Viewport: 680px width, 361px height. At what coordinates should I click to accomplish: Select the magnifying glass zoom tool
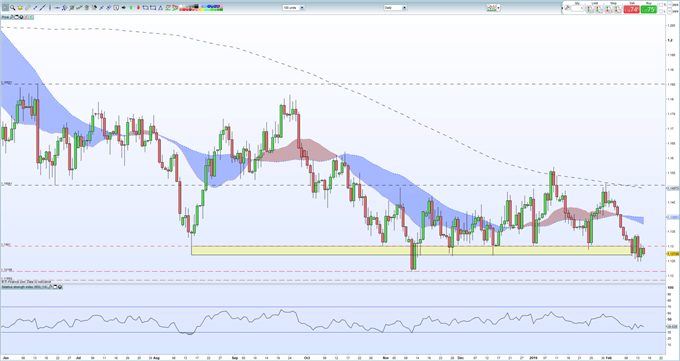[x=13, y=7]
